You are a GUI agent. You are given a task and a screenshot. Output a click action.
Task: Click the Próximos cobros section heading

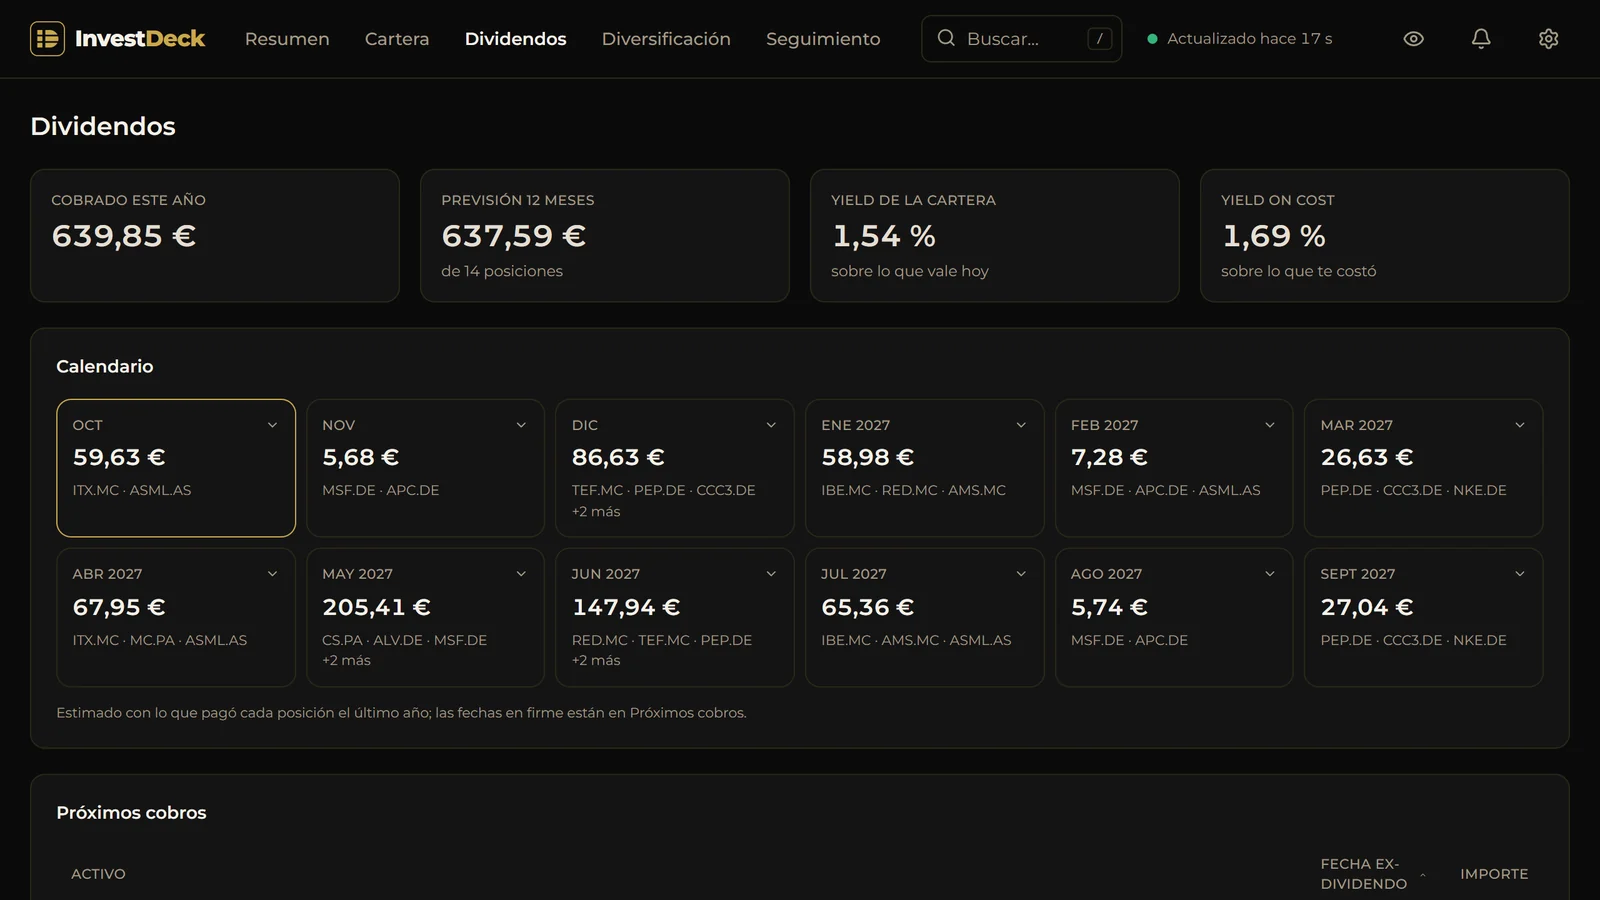pyautogui.click(x=131, y=813)
